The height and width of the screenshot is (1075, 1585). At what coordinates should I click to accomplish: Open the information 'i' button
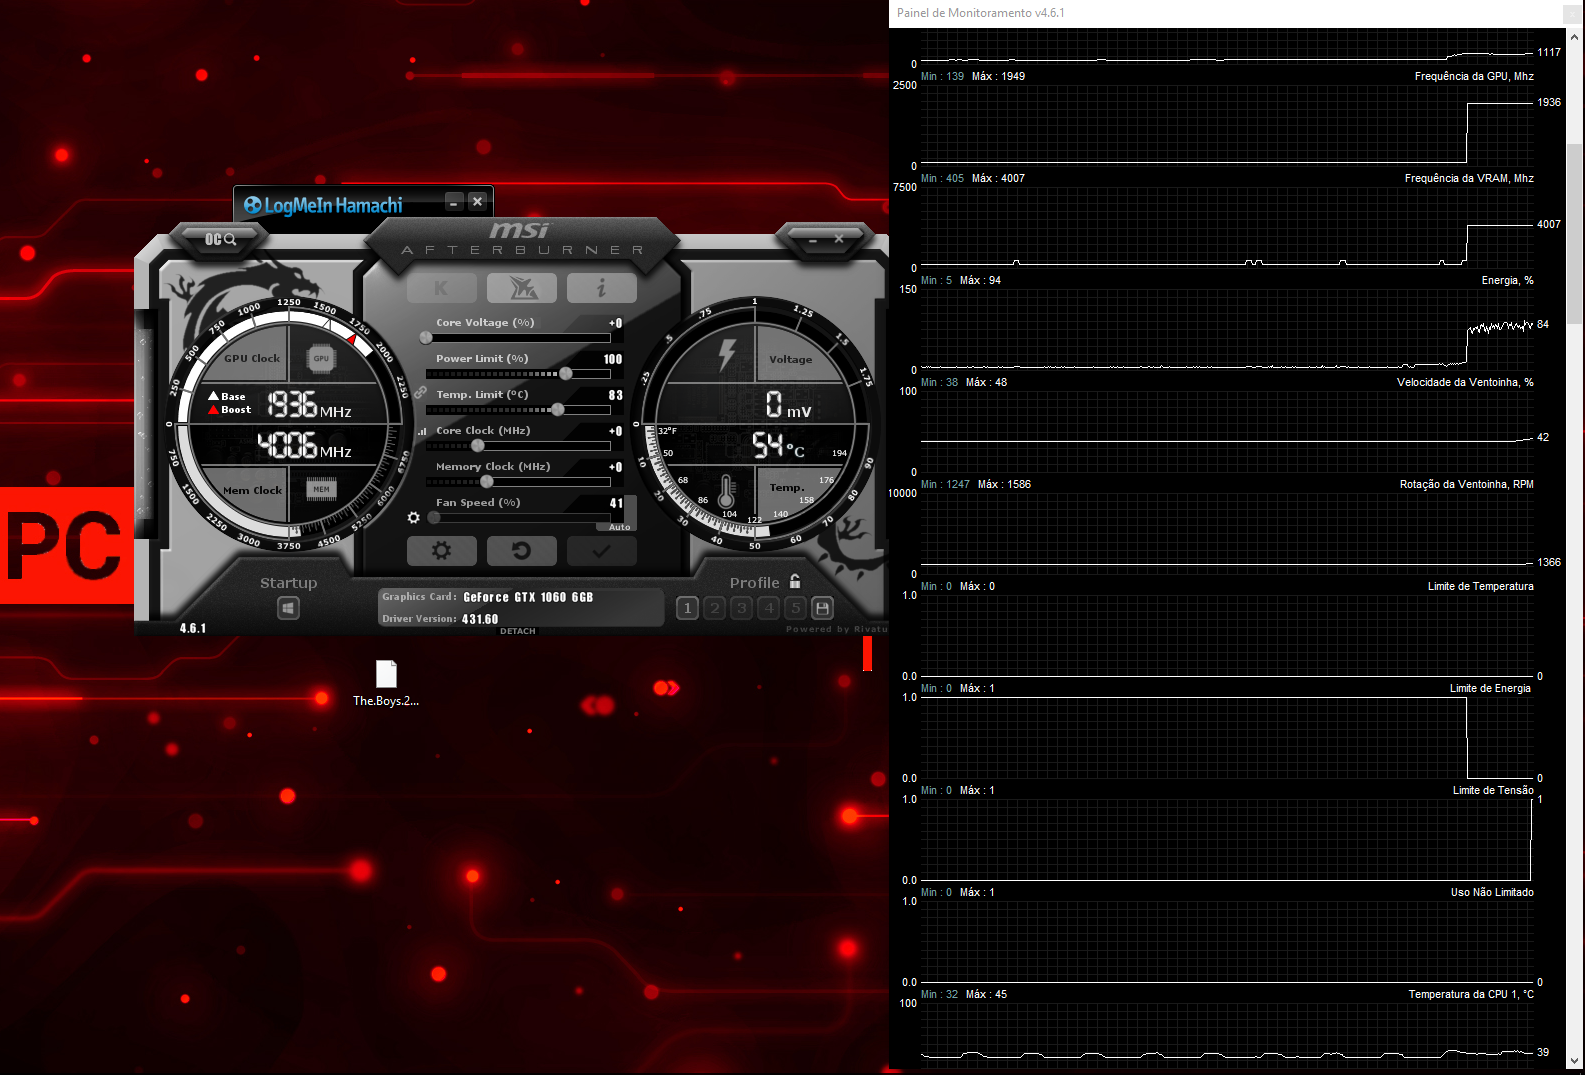click(601, 288)
